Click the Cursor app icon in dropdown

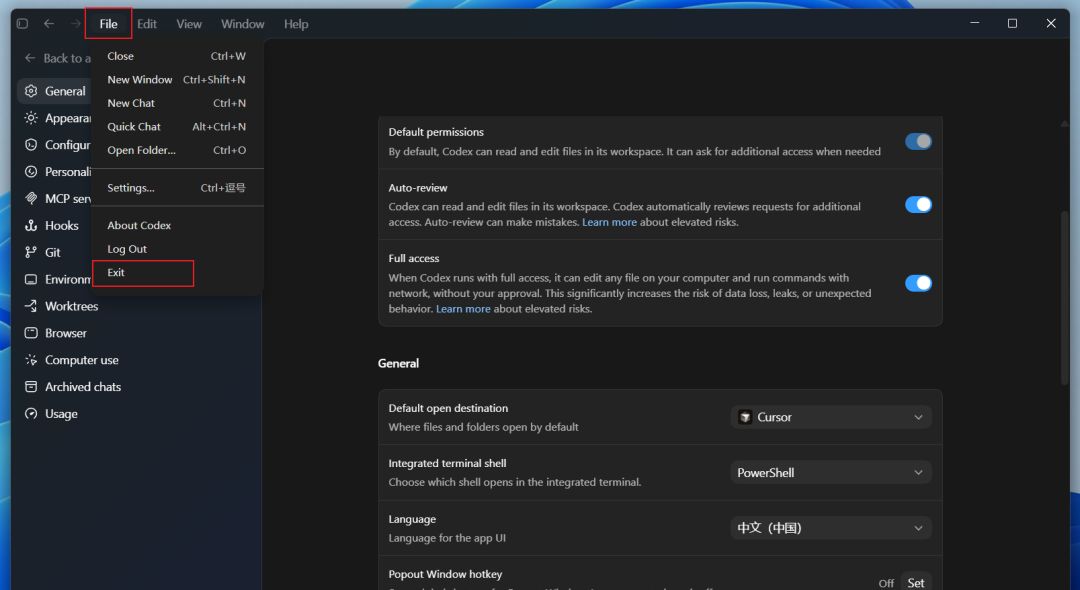pyautogui.click(x=745, y=417)
